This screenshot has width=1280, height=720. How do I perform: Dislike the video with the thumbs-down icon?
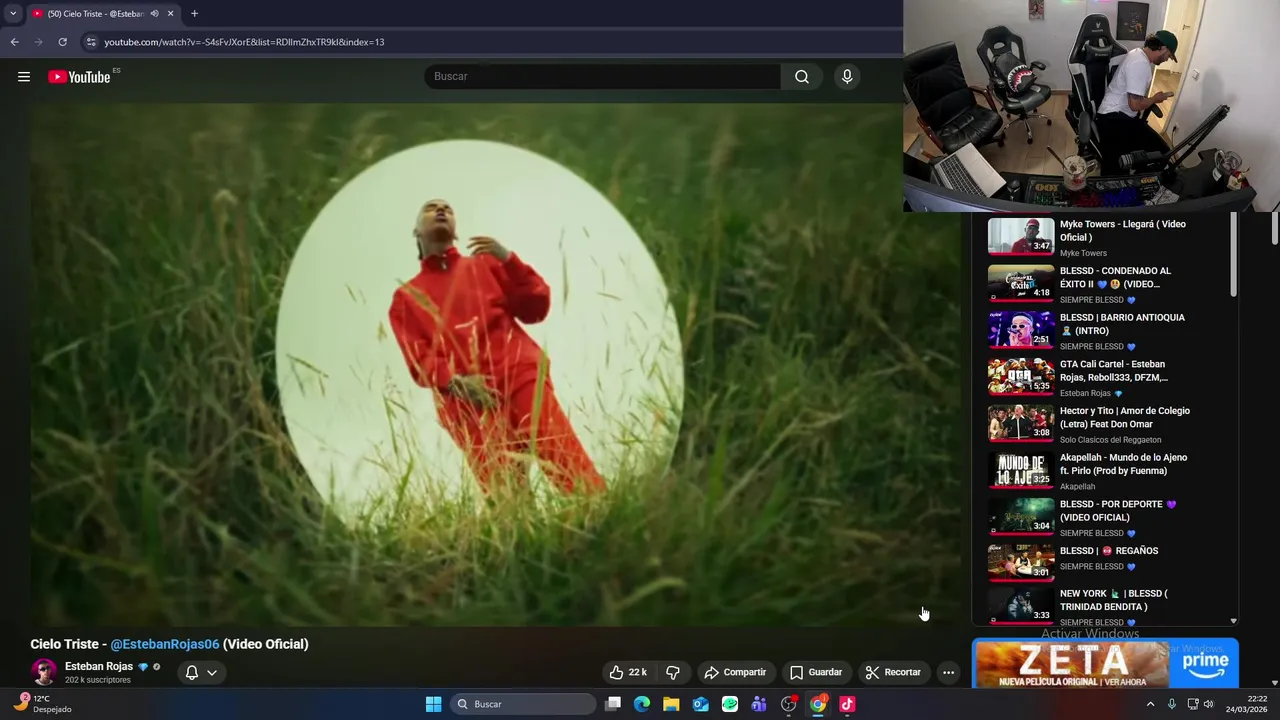coord(673,672)
